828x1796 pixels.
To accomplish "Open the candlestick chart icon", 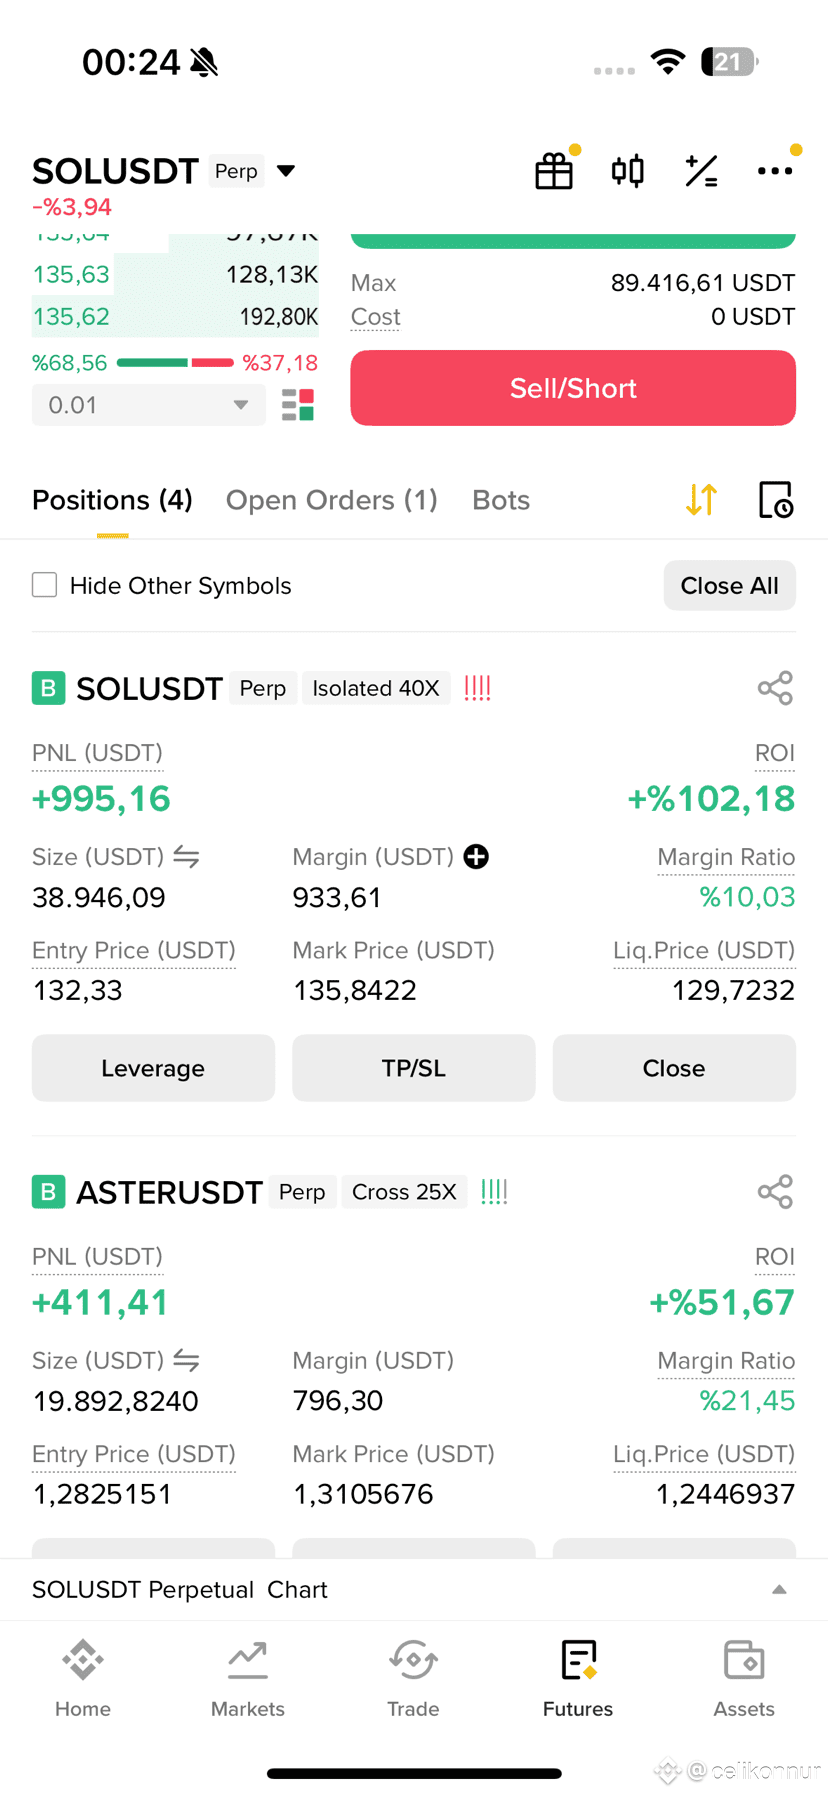I will 628,171.
